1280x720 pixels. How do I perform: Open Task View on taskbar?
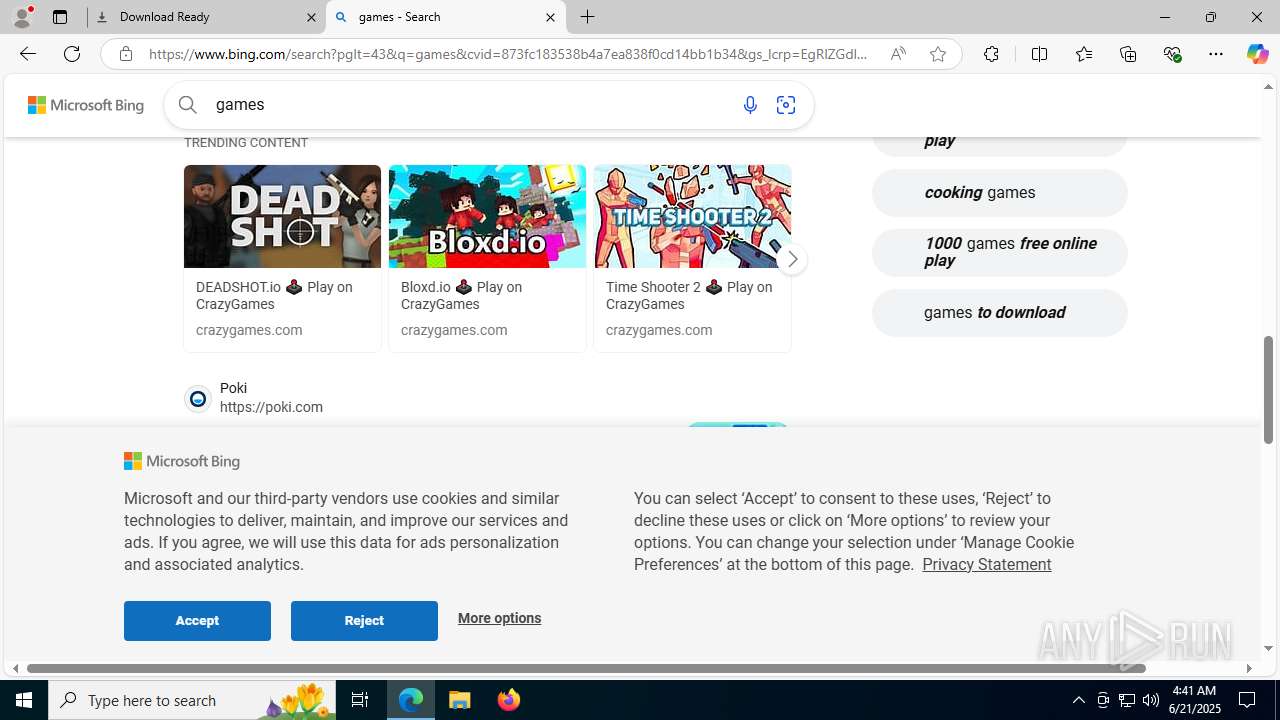pyautogui.click(x=360, y=700)
